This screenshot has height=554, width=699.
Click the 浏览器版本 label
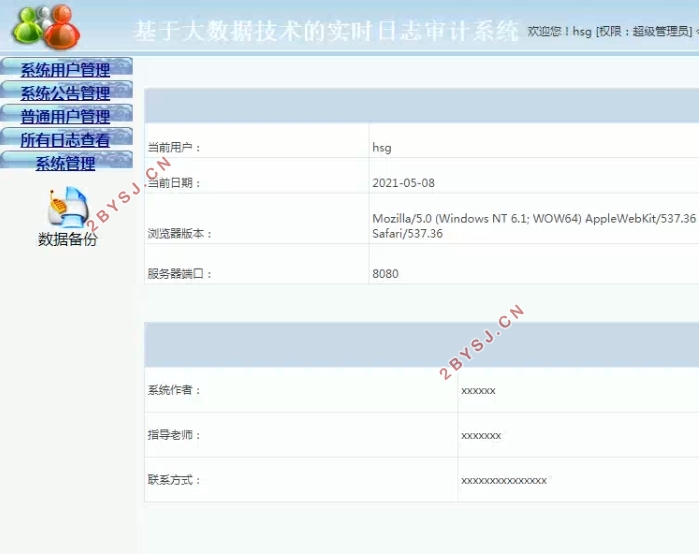pos(179,234)
